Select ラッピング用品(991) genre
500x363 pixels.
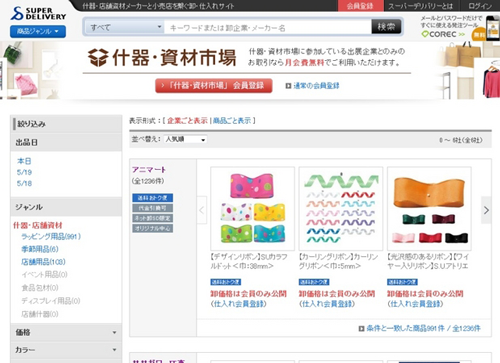point(51,237)
